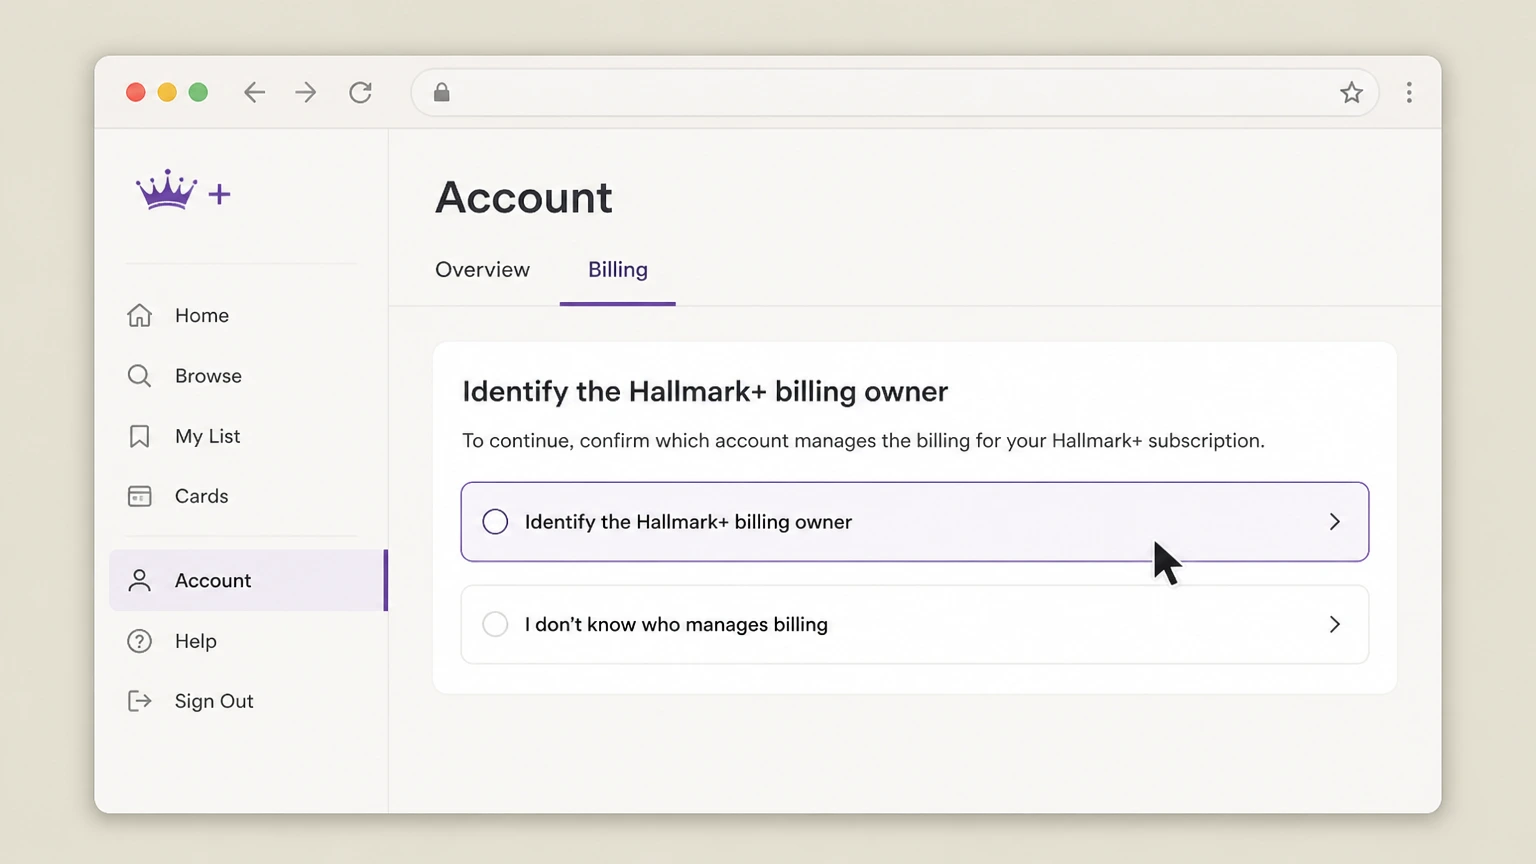Close window with red button
Screen dimensions: 1536x864
pos(136,93)
